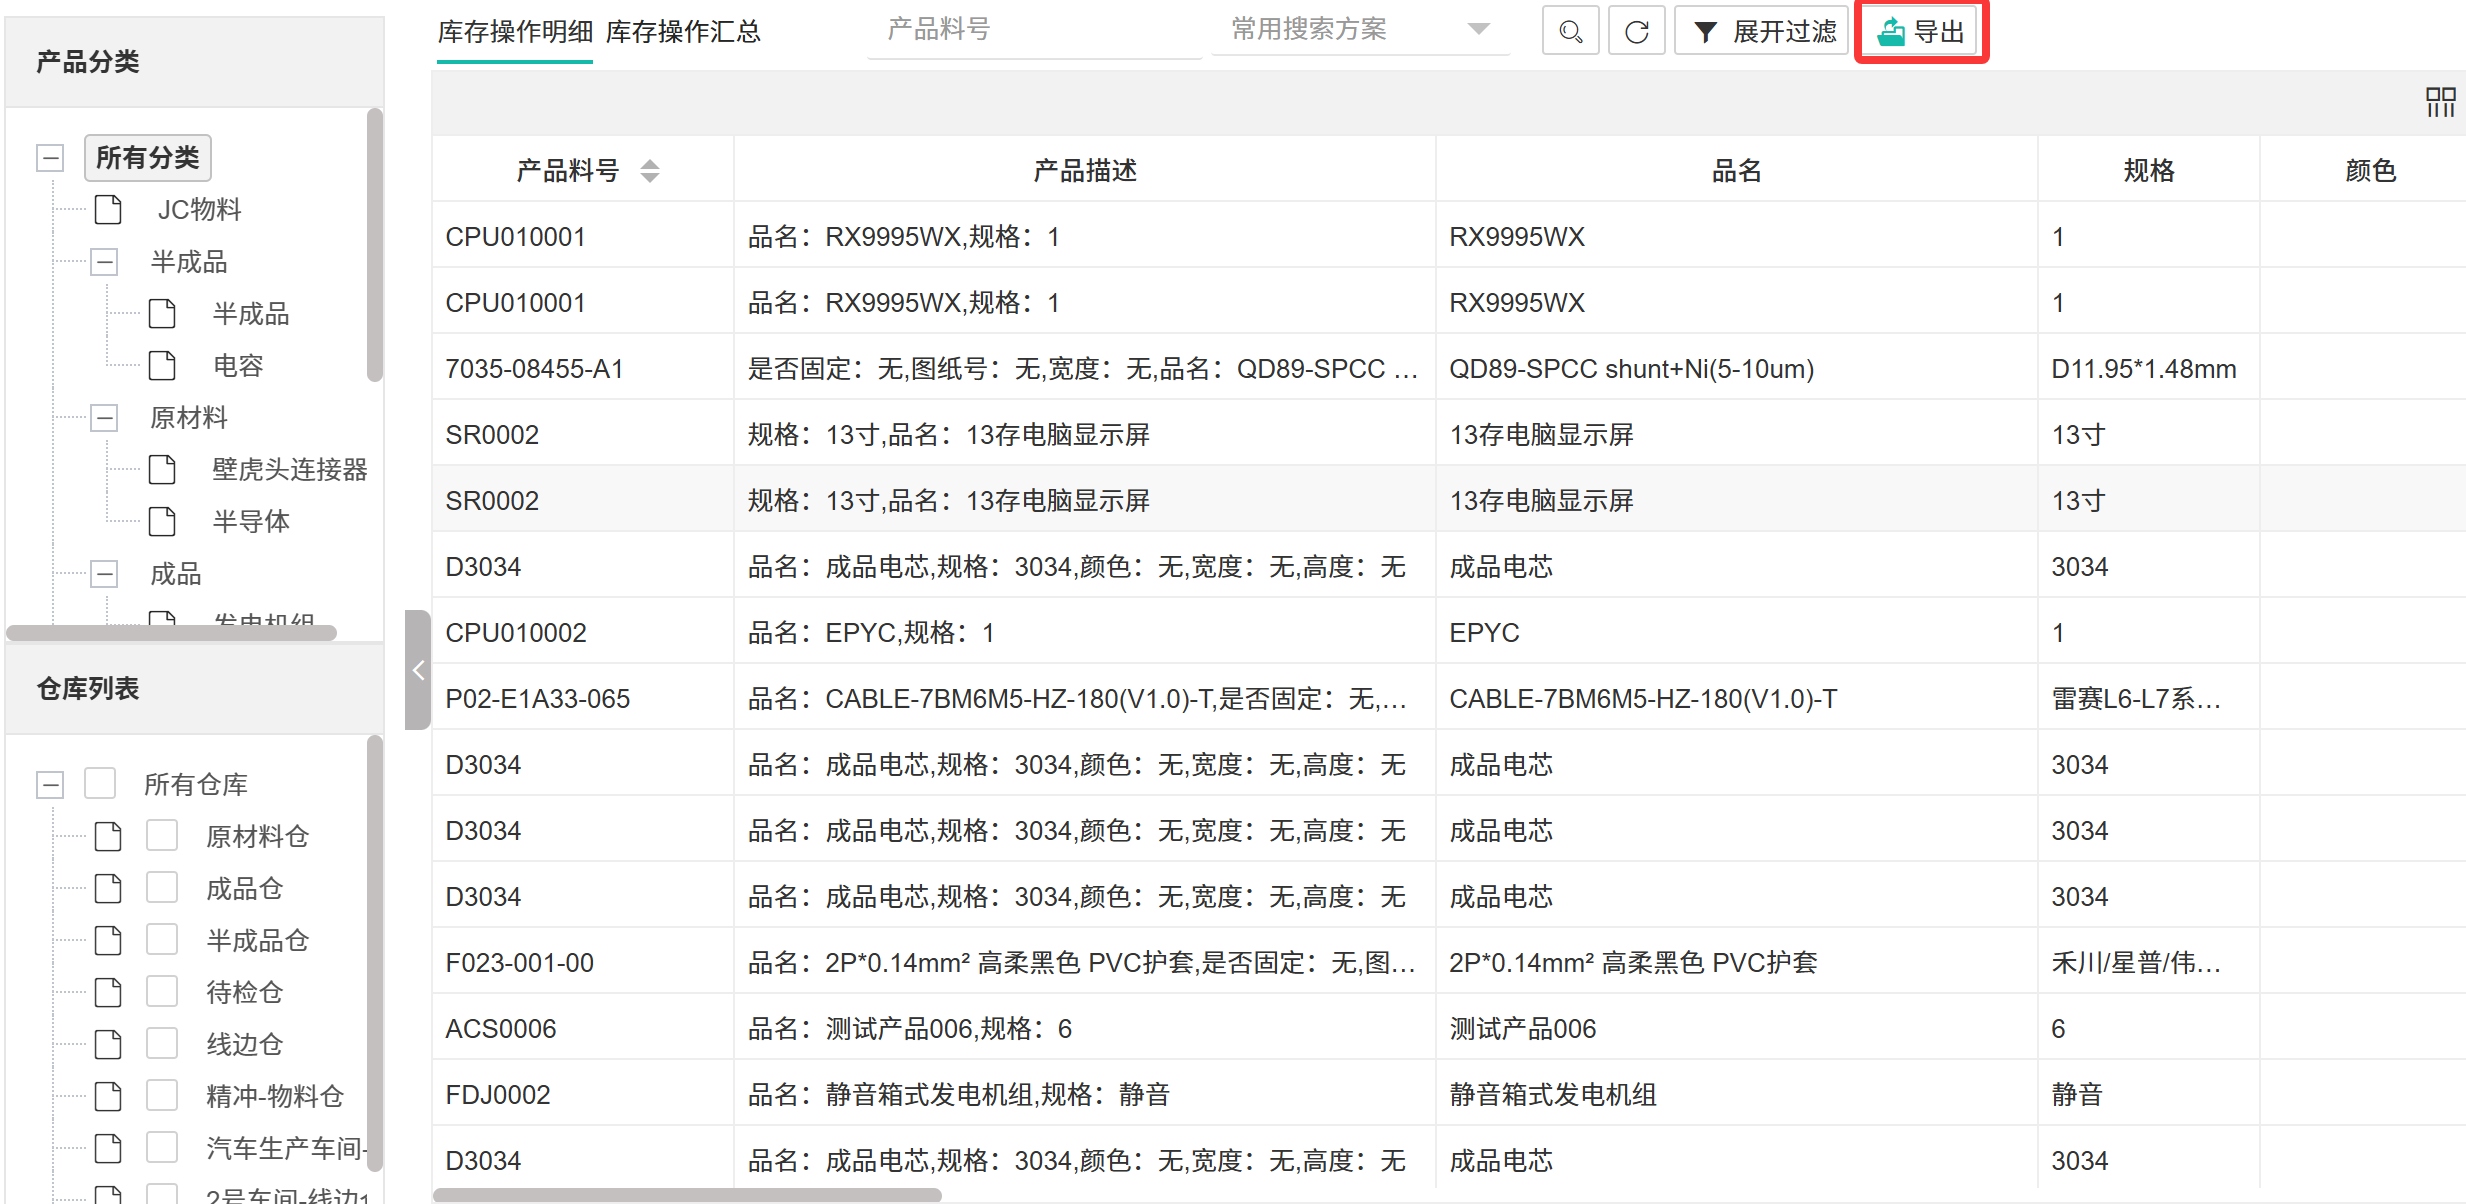Select the 库存操作明细 tab
Screen dimensions: 2466x1204
pyautogui.click(x=515, y=32)
